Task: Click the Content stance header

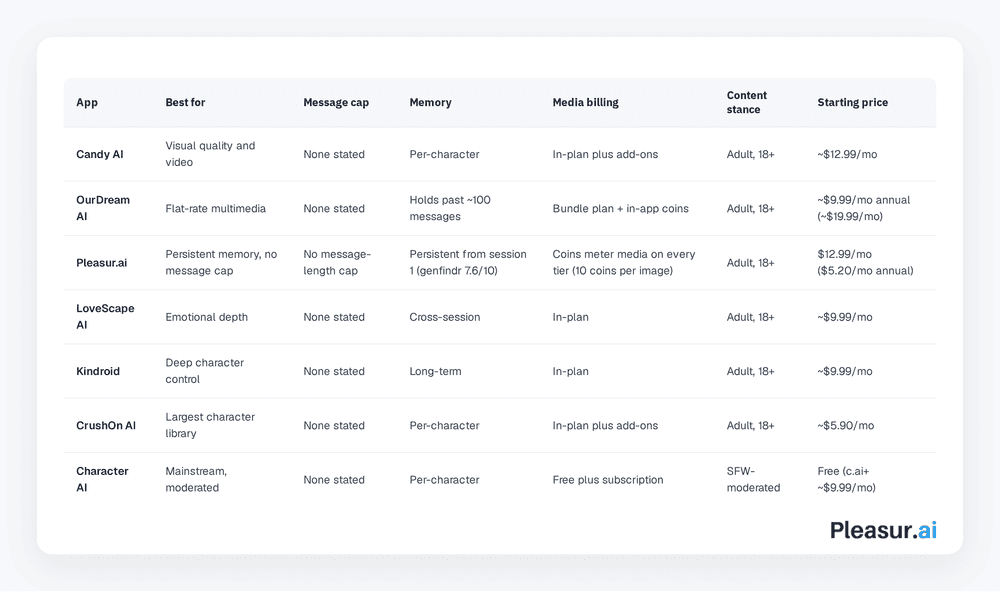Action: coord(746,102)
